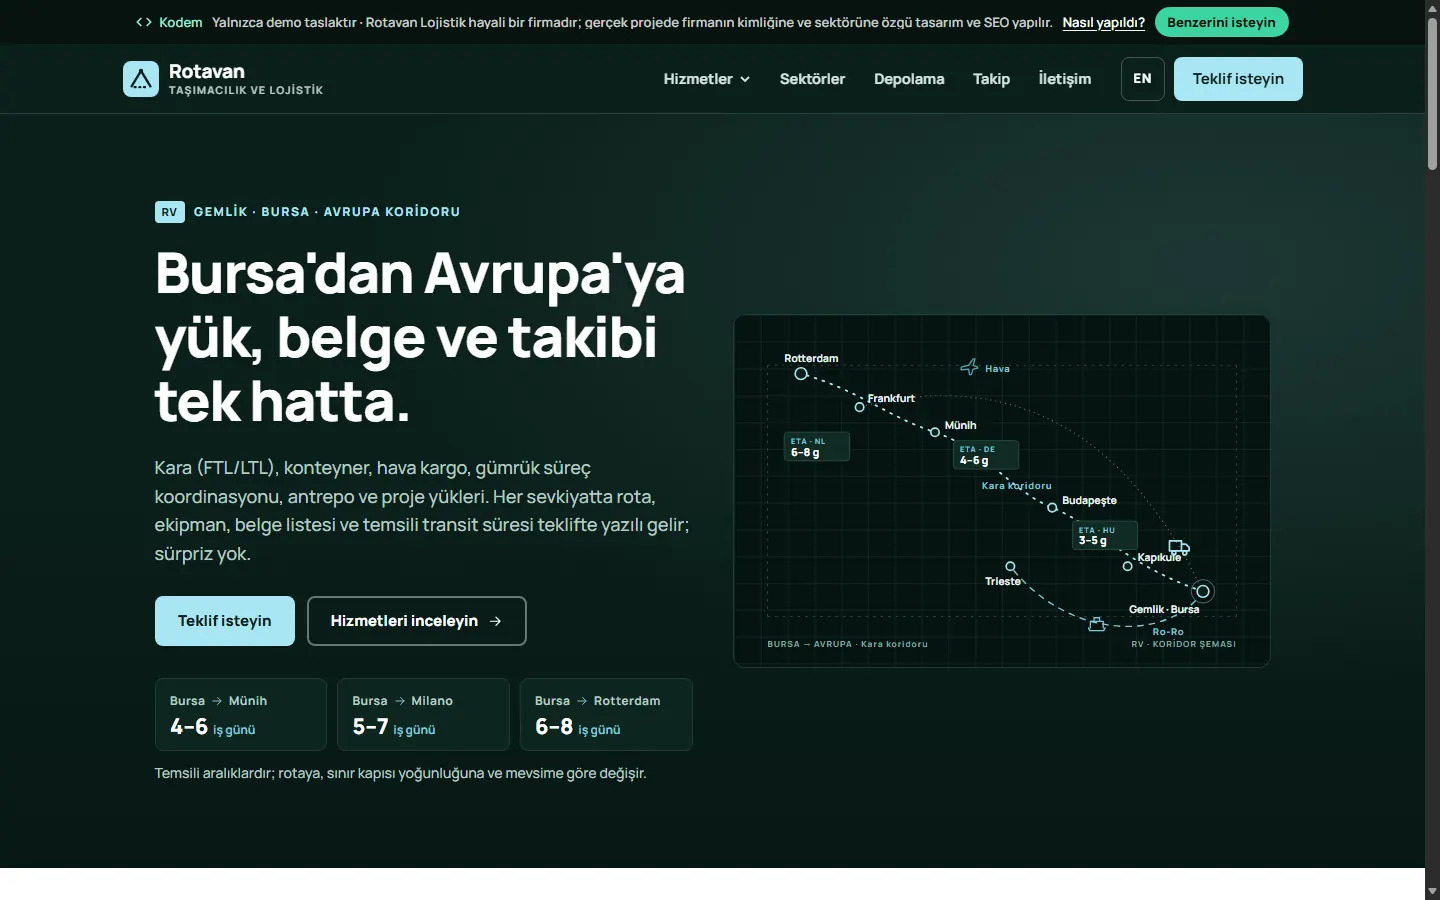Navigate to İletişim
1440x900 pixels.
coord(1065,79)
